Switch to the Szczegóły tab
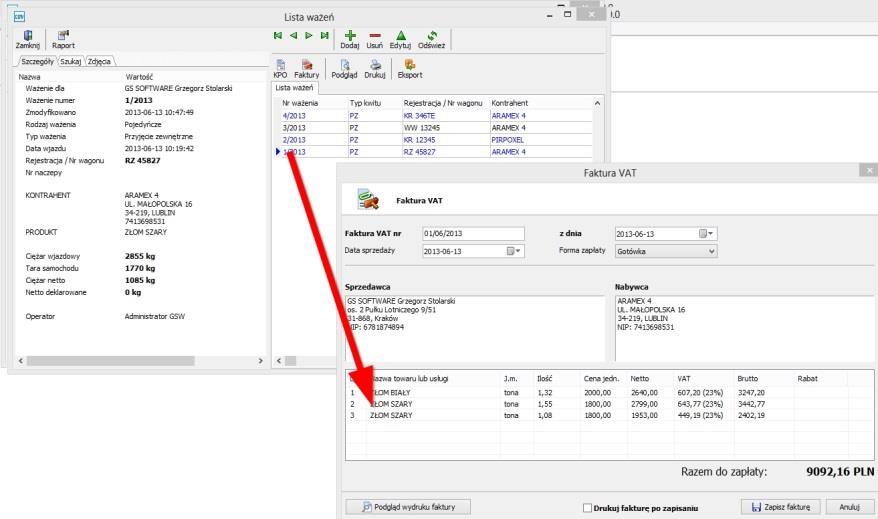 pyautogui.click(x=38, y=62)
